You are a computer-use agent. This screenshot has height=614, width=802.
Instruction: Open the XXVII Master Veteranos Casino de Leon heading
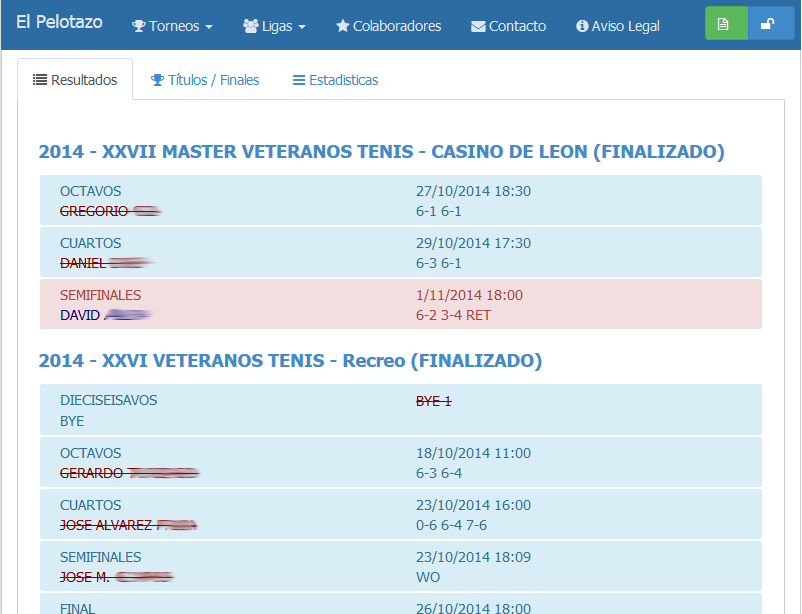(382, 151)
